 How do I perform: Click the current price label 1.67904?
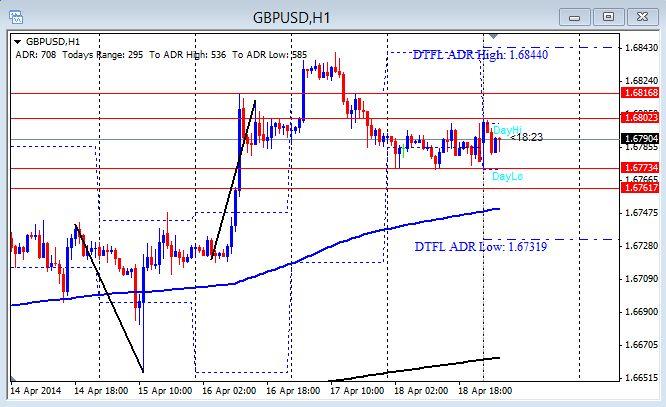[x=641, y=138]
